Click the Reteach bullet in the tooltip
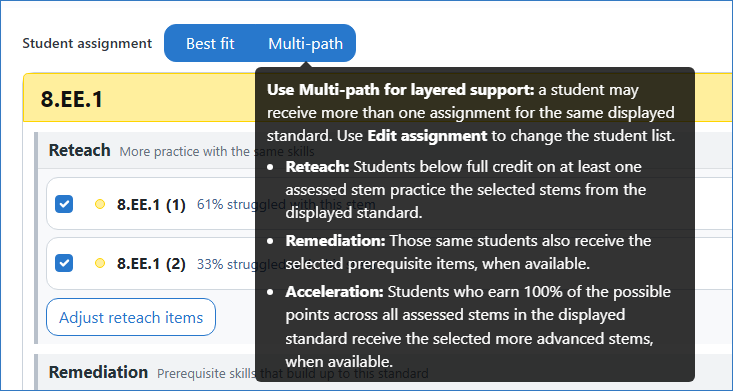This screenshot has width=733, height=391. point(466,190)
